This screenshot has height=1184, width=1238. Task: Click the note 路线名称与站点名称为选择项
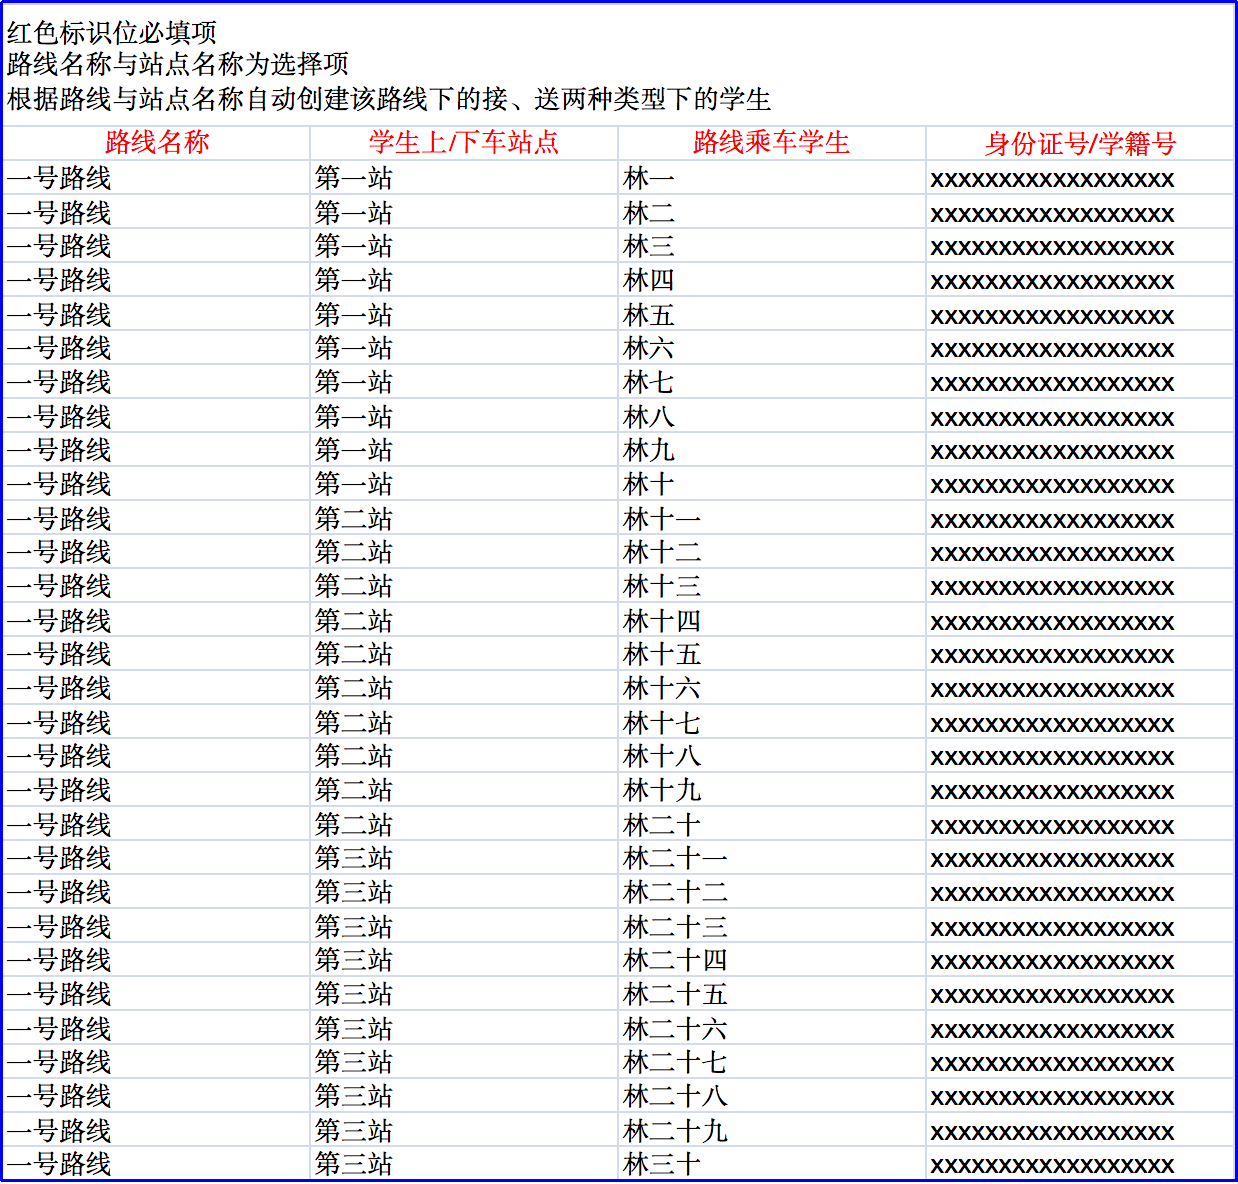[178, 64]
